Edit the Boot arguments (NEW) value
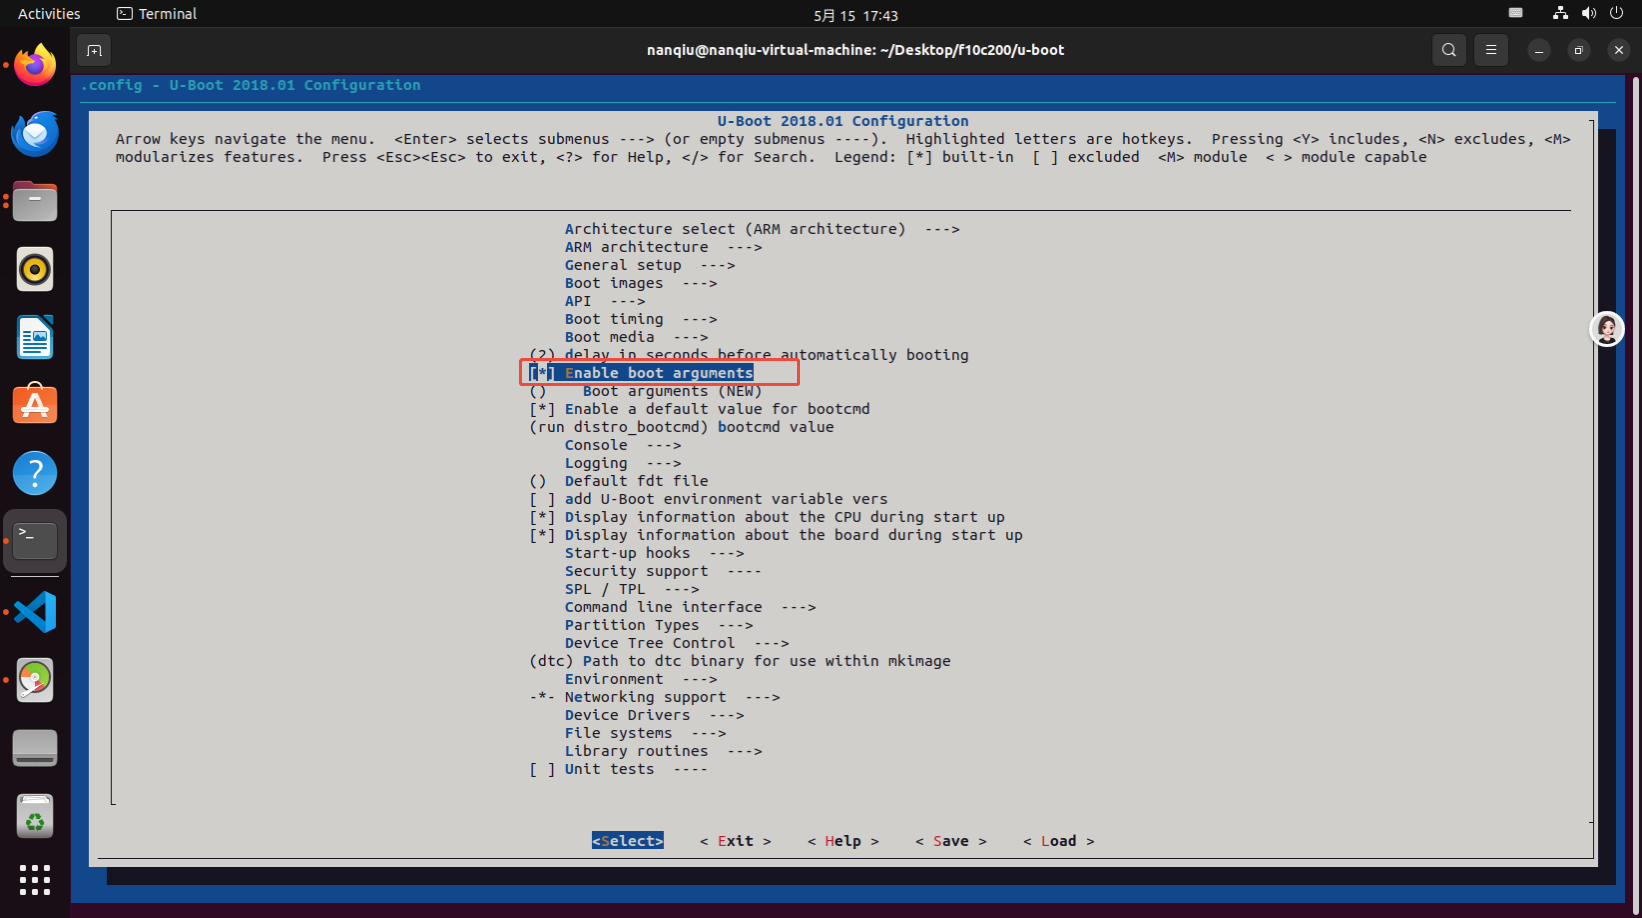 [x=645, y=391]
